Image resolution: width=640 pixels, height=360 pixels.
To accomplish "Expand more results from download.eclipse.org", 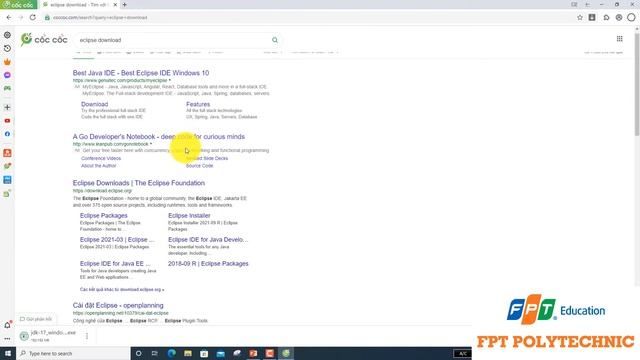I will click(x=122, y=289).
